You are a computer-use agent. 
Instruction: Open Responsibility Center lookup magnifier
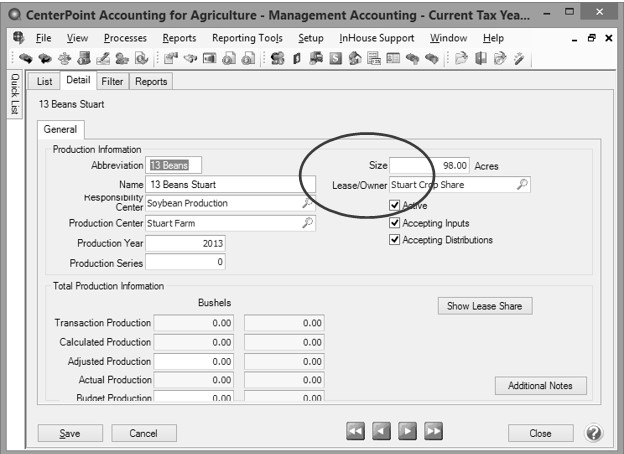tap(307, 203)
